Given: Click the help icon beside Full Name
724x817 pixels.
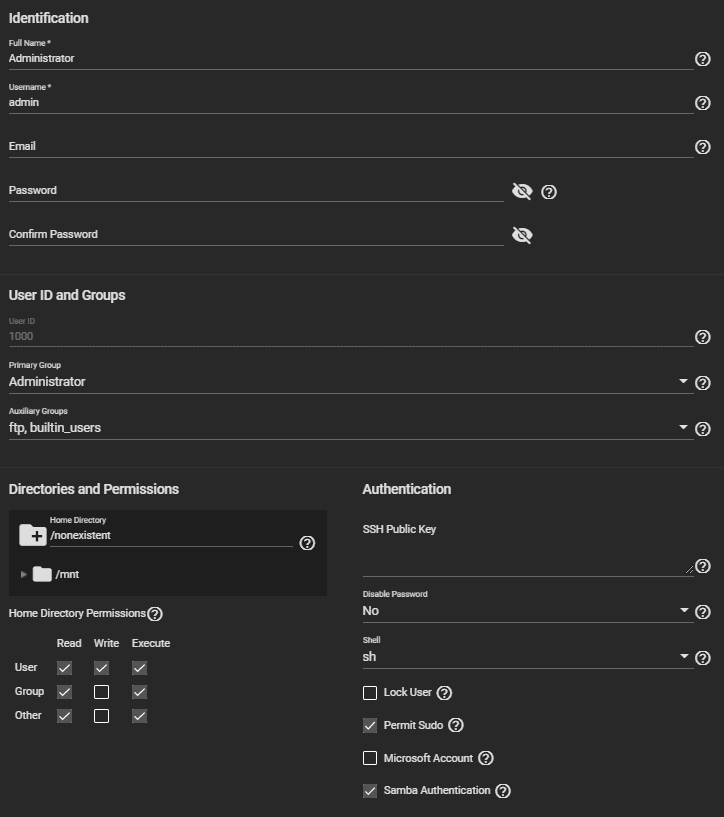Looking at the screenshot, I should pyautogui.click(x=702, y=59).
